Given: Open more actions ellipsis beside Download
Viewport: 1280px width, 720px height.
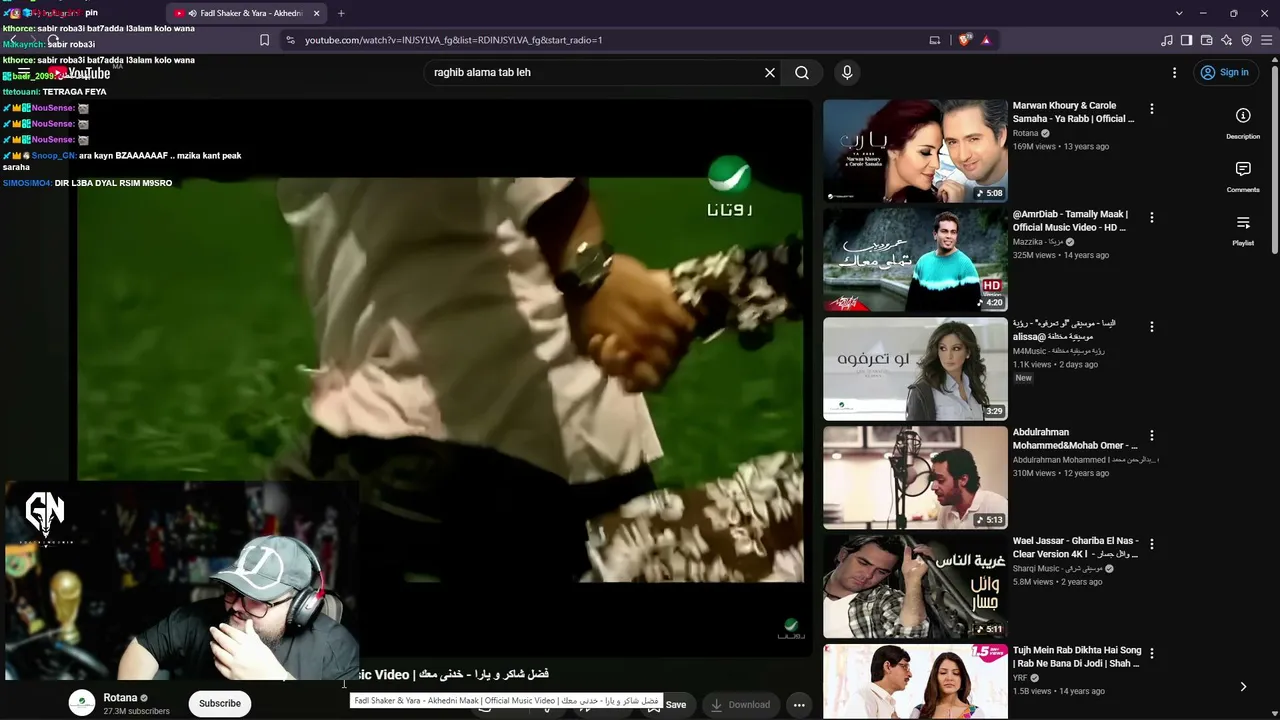Looking at the screenshot, I should [799, 705].
